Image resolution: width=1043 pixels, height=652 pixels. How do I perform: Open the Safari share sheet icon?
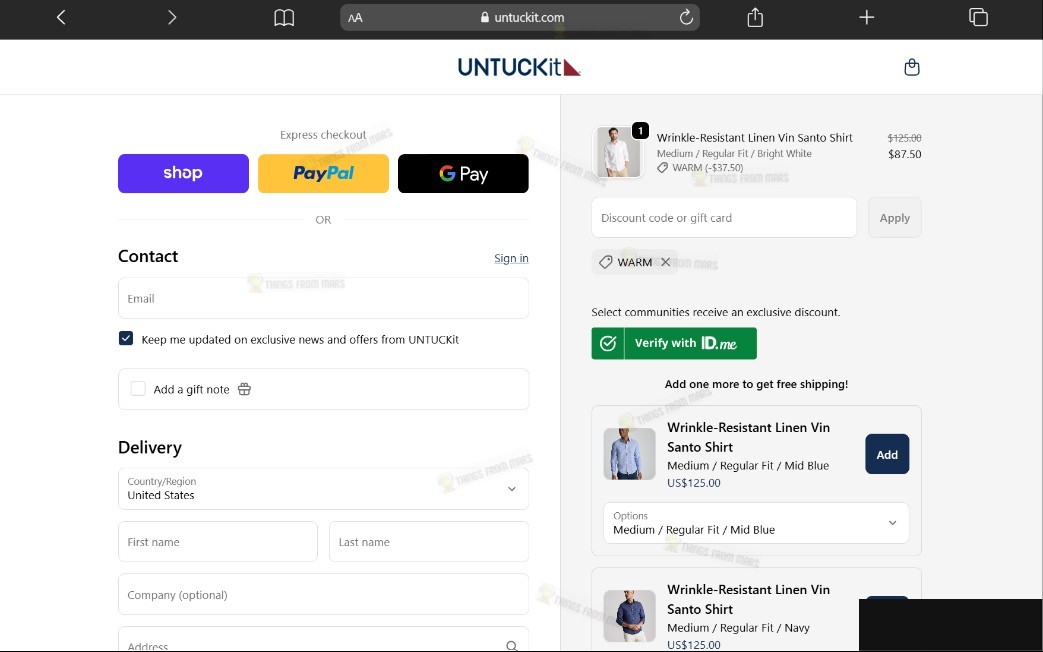(755, 17)
